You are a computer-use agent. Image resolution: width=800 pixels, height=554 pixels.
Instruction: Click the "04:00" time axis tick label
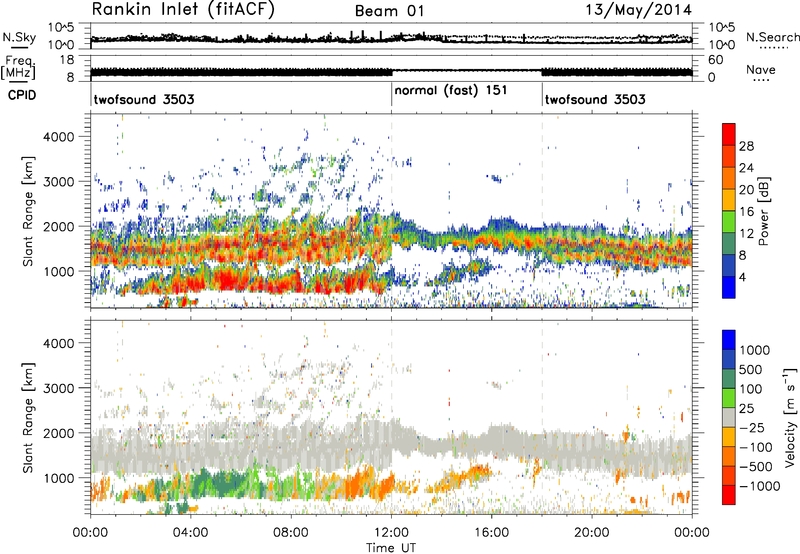[x=191, y=533]
